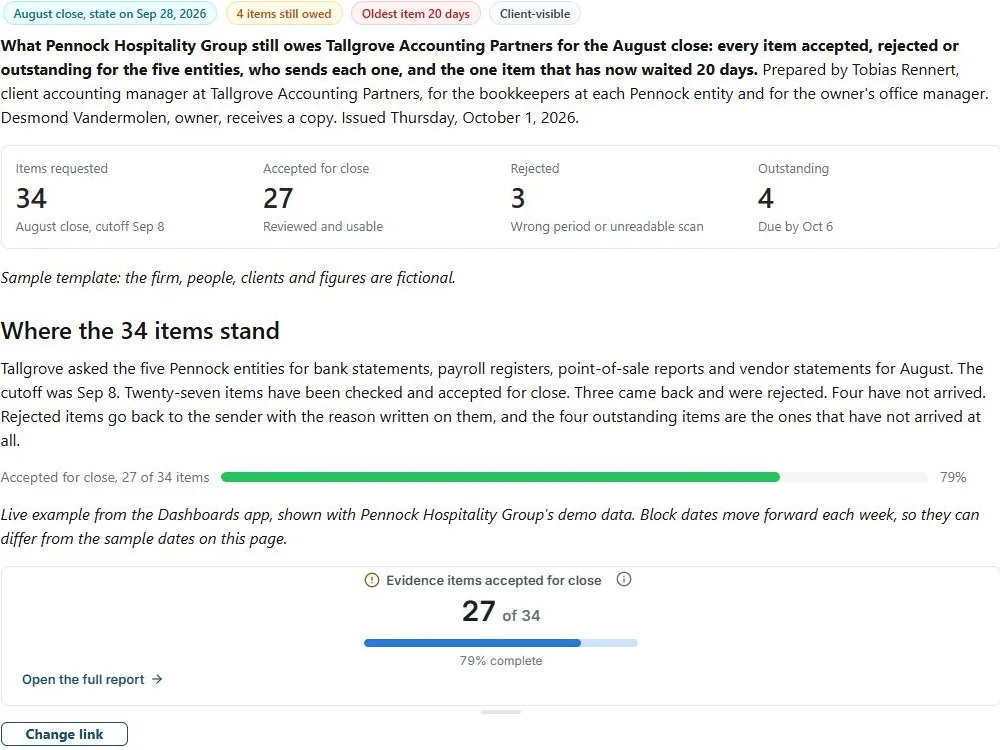Select the August close state date pill

point(110,13)
